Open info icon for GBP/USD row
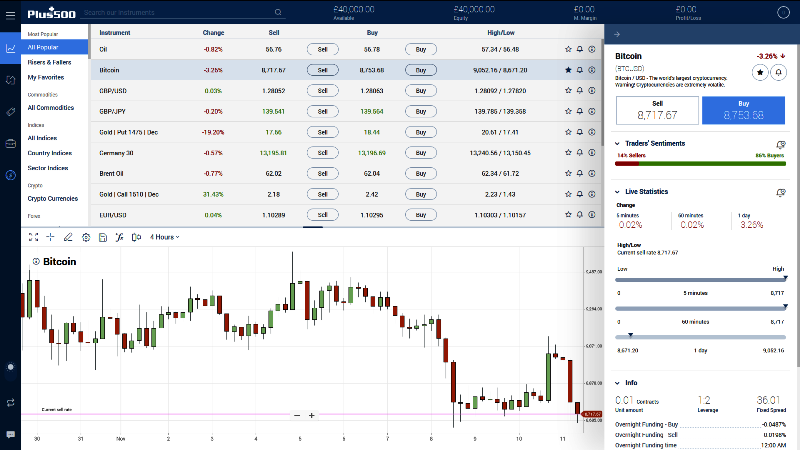This screenshot has width=800, height=450. point(592,91)
